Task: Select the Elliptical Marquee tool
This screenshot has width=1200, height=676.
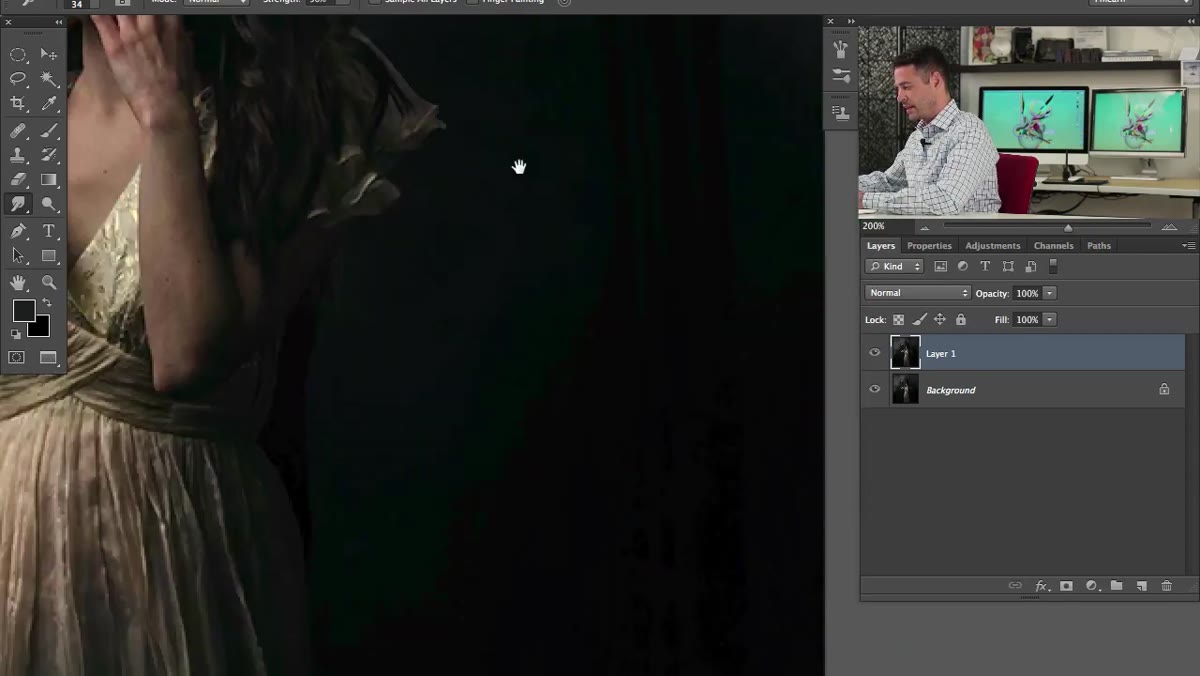Action: [x=18, y=54]
